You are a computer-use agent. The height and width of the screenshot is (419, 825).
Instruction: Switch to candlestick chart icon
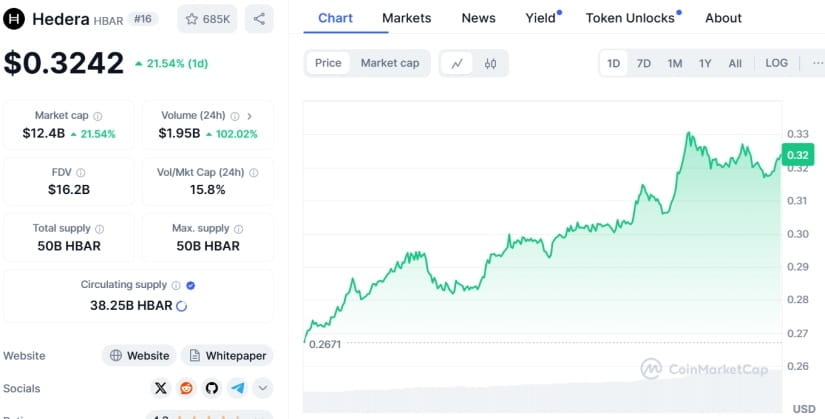pyautogui.click(x=490, y=64)
